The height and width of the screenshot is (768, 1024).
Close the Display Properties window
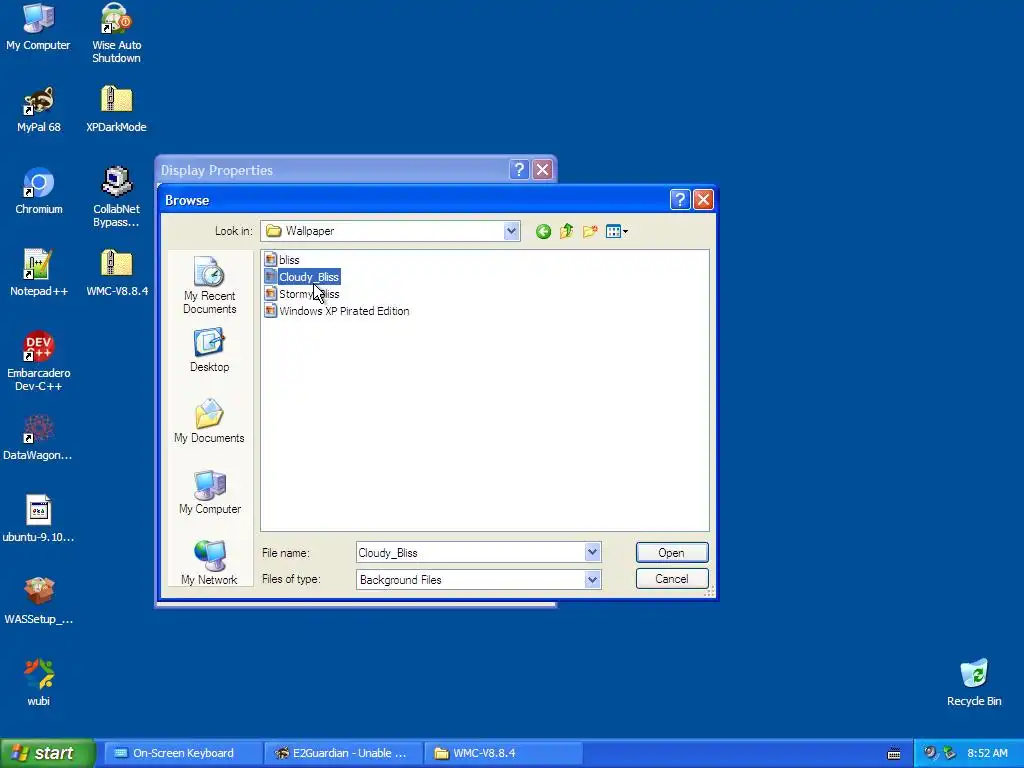point(543,170)
